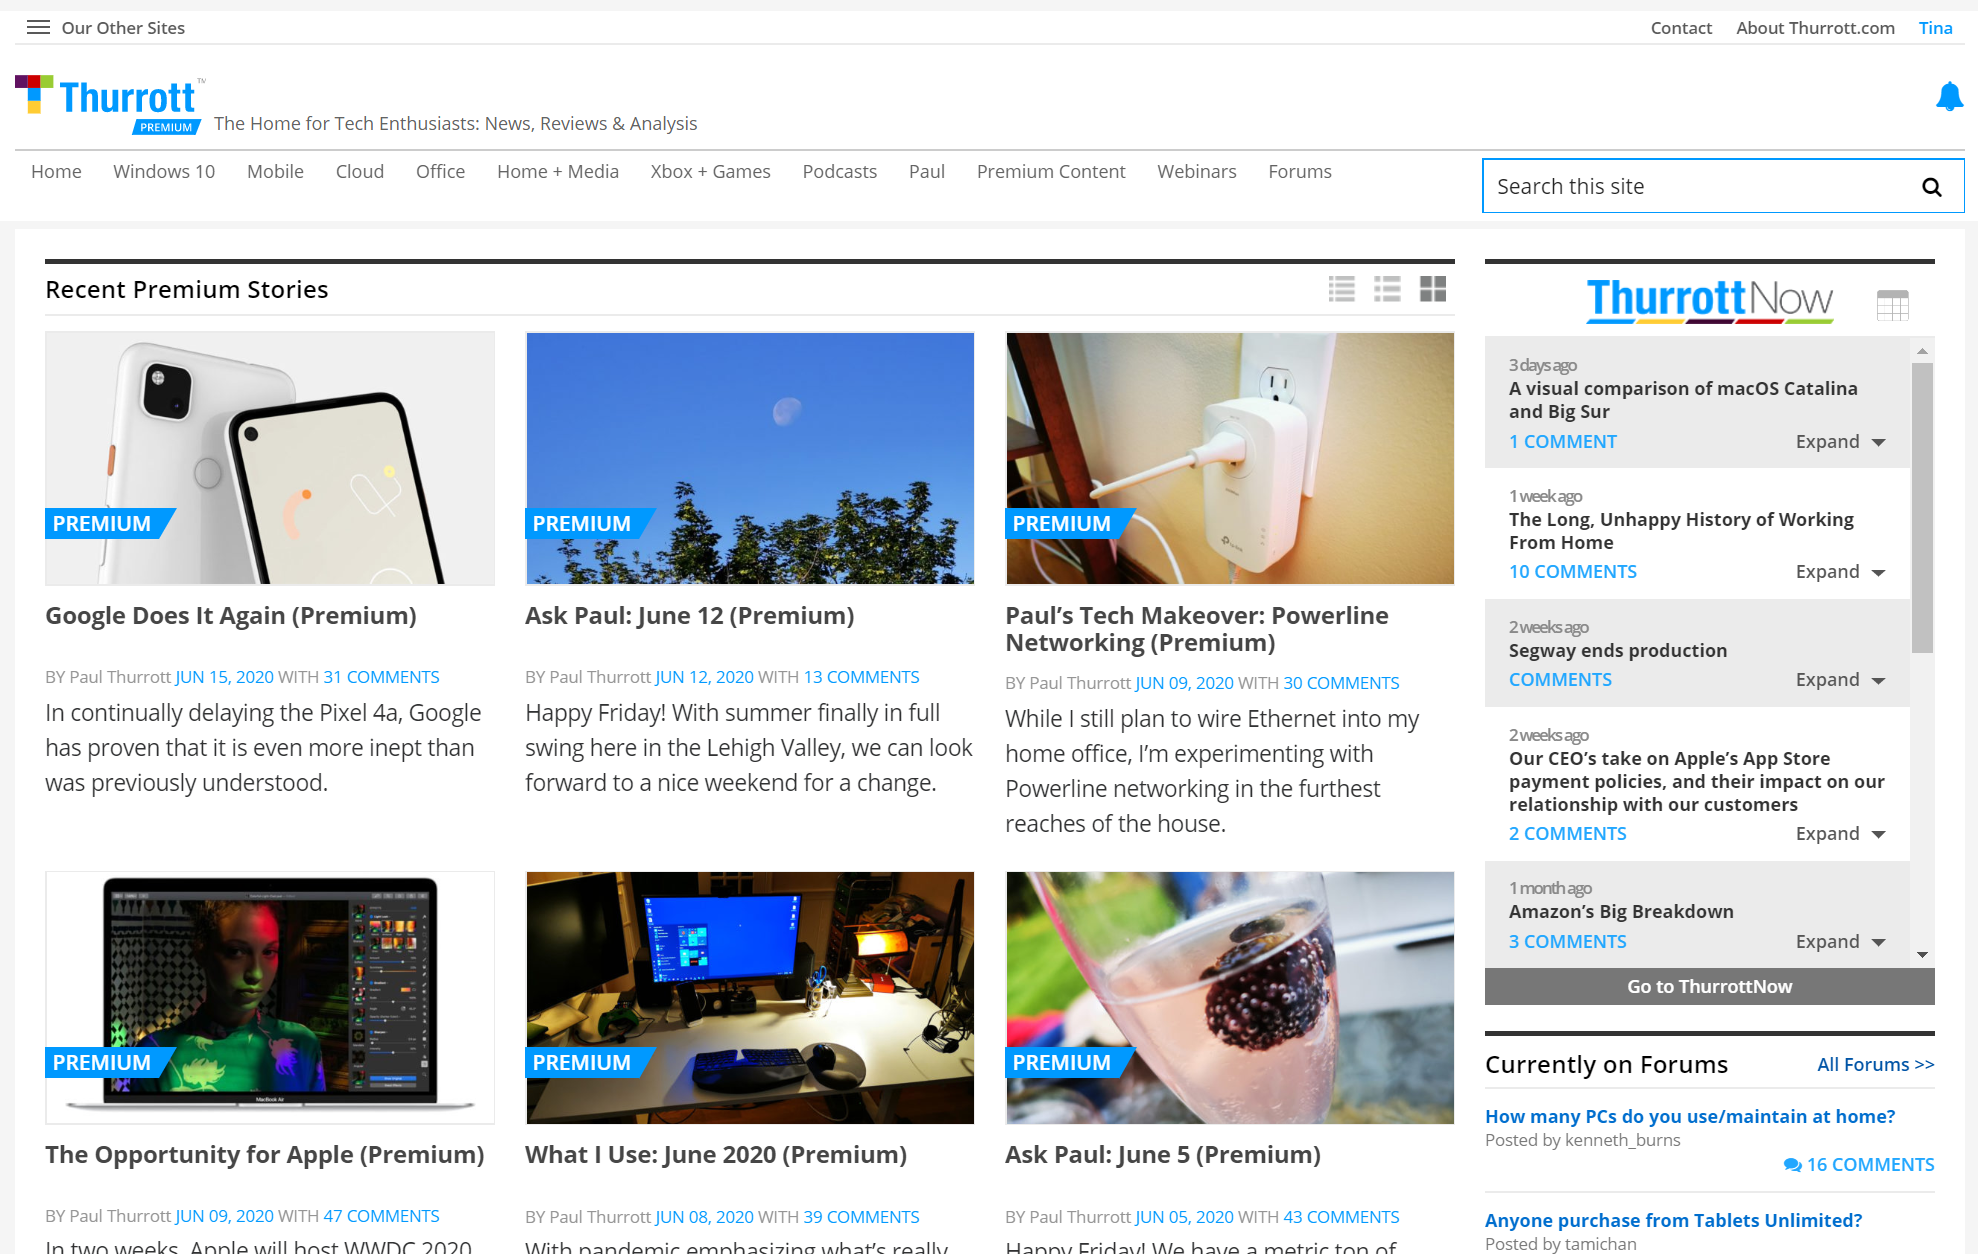Open the Podcasts menu item
Screen dimensions: 1978x1254
[840, 172]
